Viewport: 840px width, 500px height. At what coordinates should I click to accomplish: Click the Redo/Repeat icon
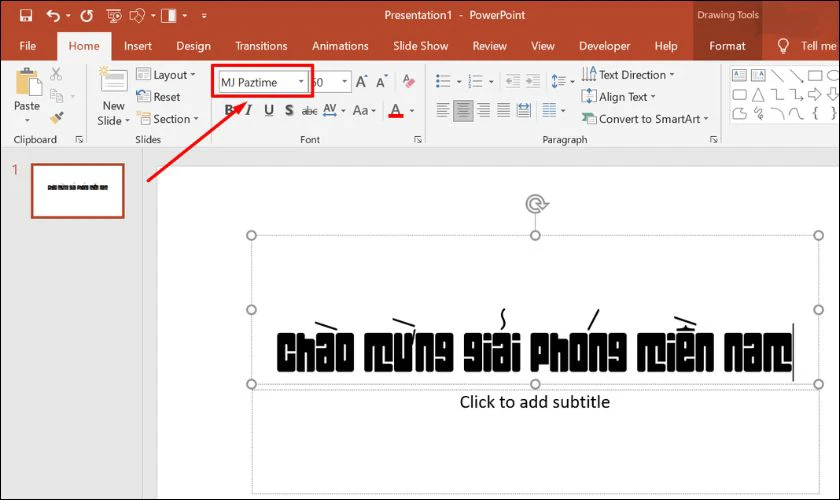(86, 16)
